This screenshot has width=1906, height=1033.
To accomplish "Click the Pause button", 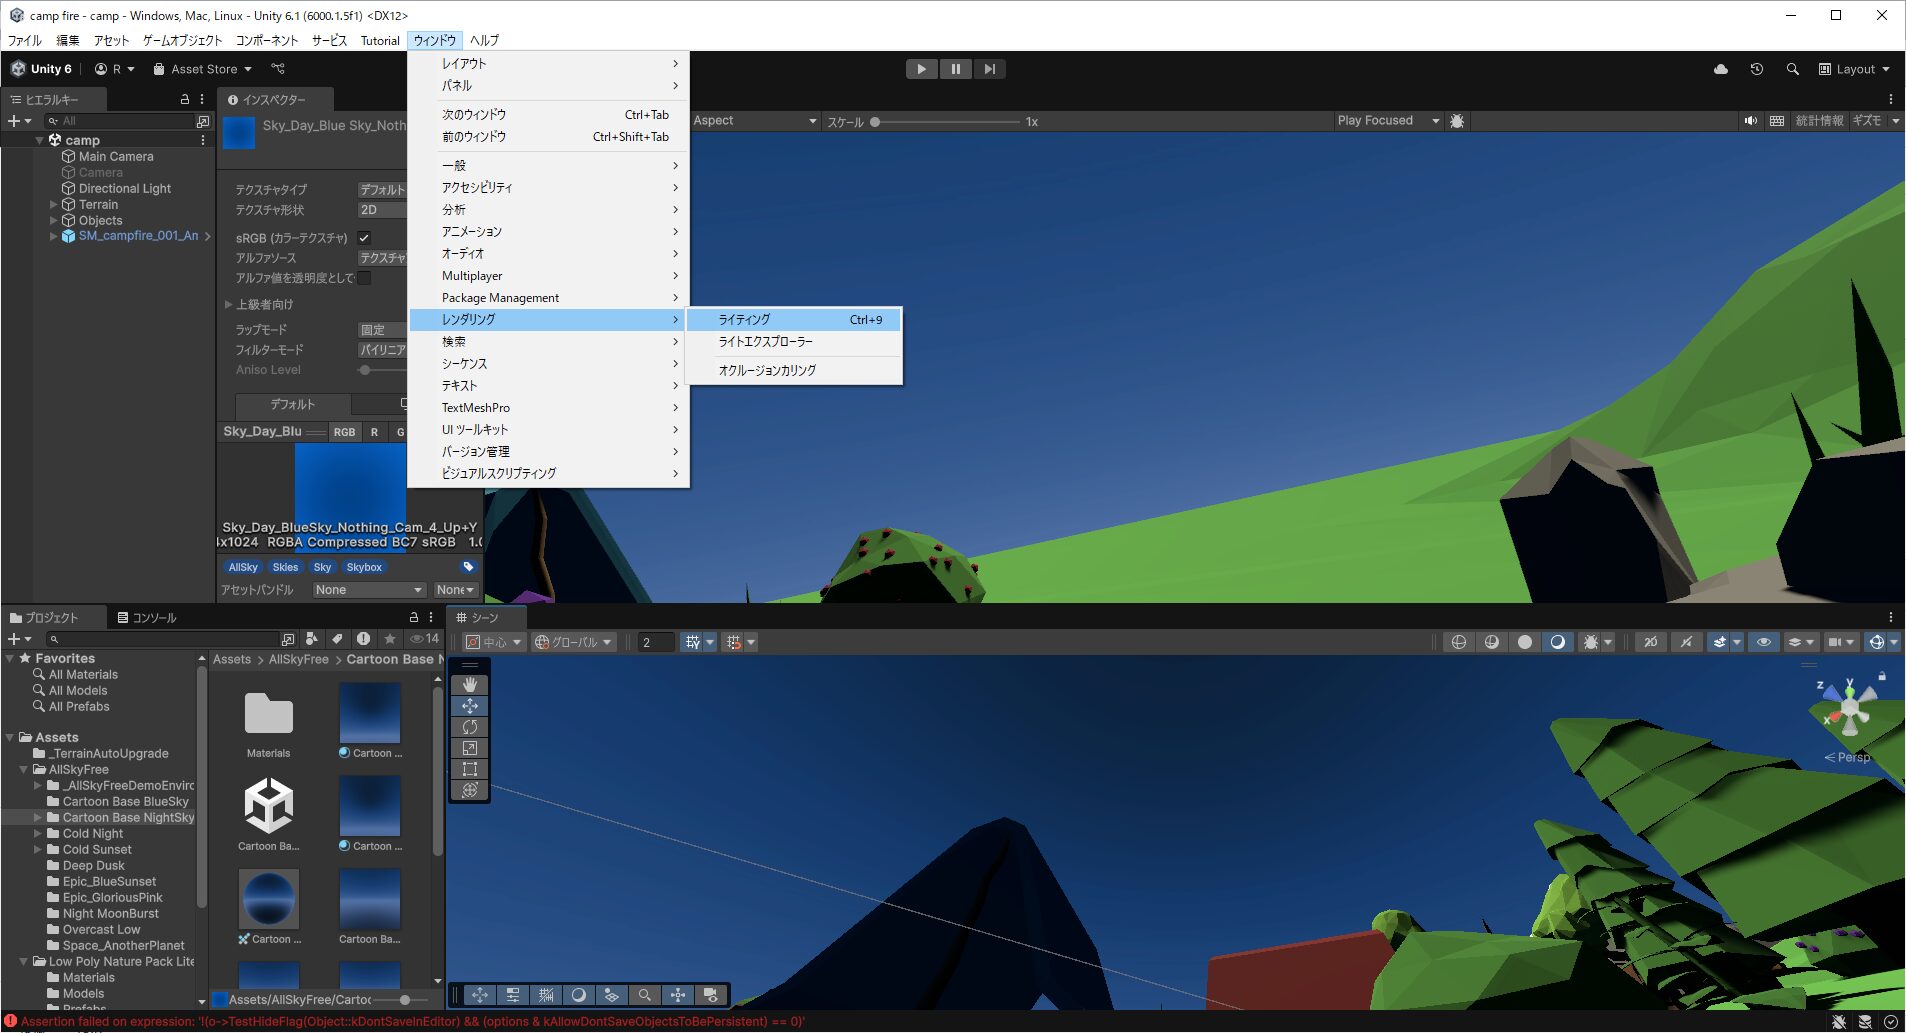I will (955, 69).
